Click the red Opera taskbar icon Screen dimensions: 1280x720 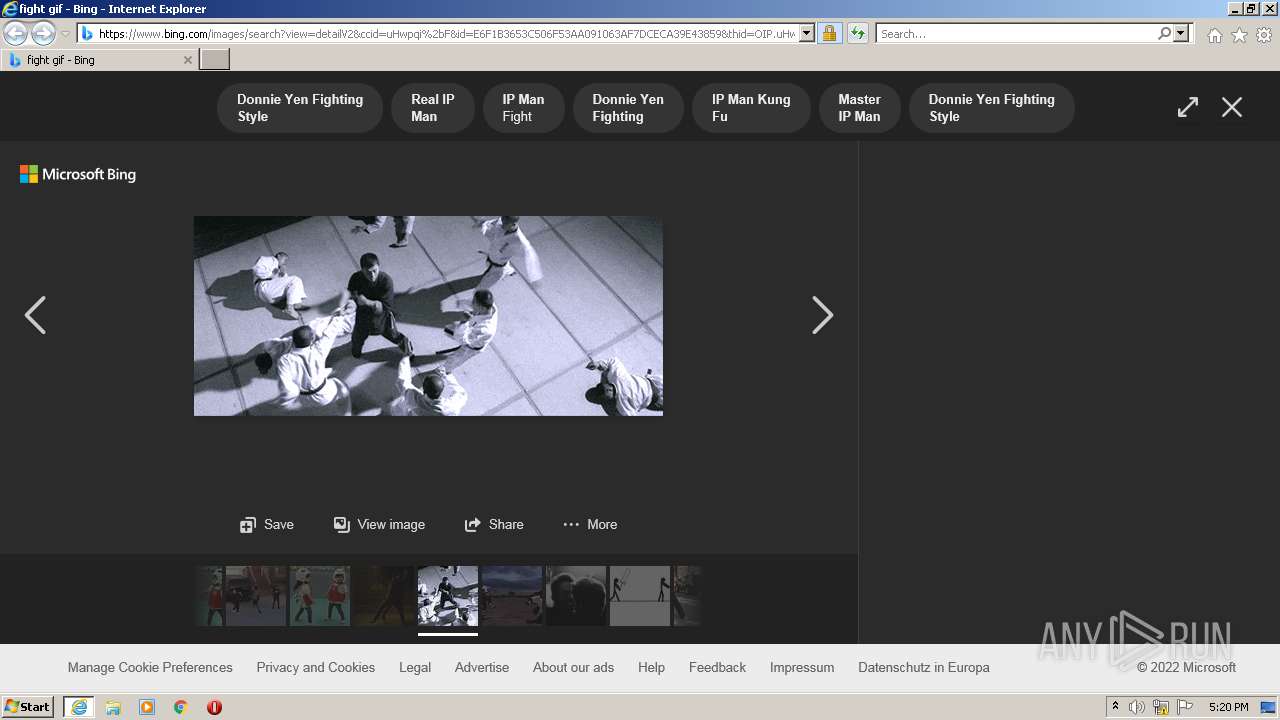(214, 707)
